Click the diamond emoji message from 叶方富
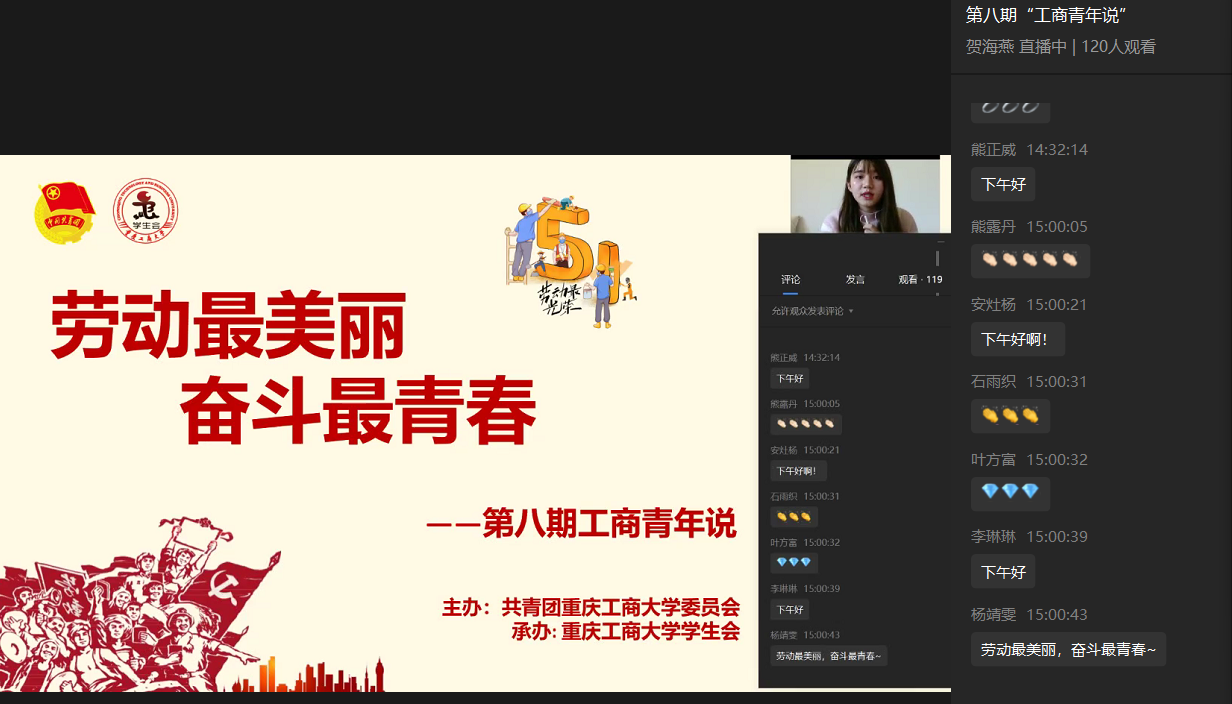Image resolution: width=1232 pixels, height=704 pixels. pos(1010,493)
